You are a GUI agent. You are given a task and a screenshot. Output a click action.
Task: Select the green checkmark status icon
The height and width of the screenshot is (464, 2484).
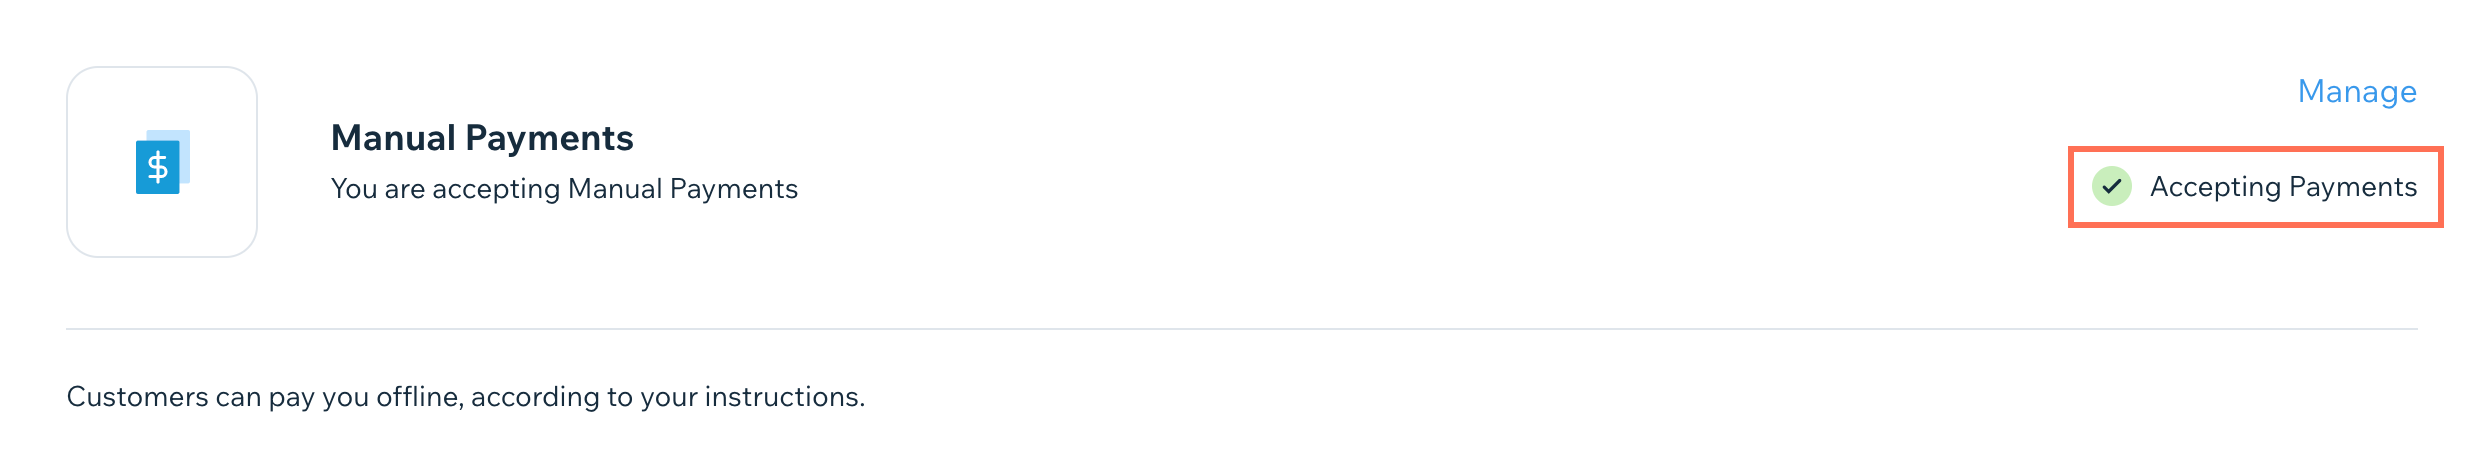point(2111,186)
